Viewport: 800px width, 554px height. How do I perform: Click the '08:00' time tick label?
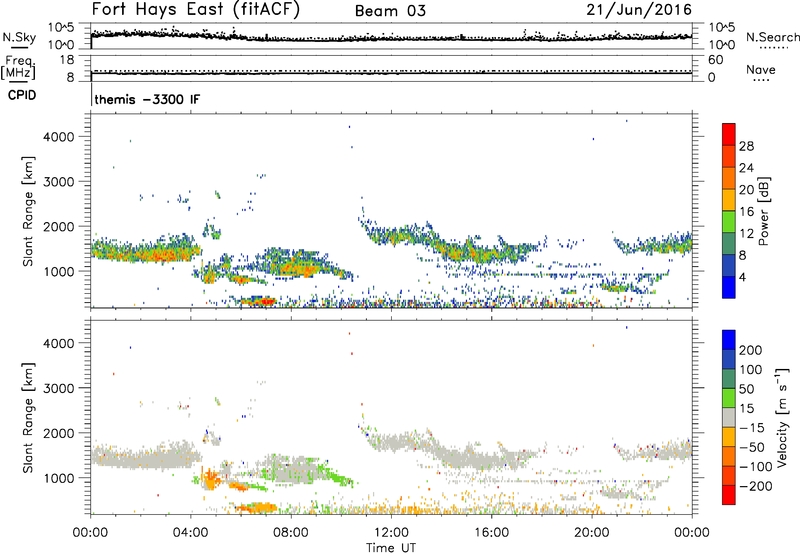291,533
